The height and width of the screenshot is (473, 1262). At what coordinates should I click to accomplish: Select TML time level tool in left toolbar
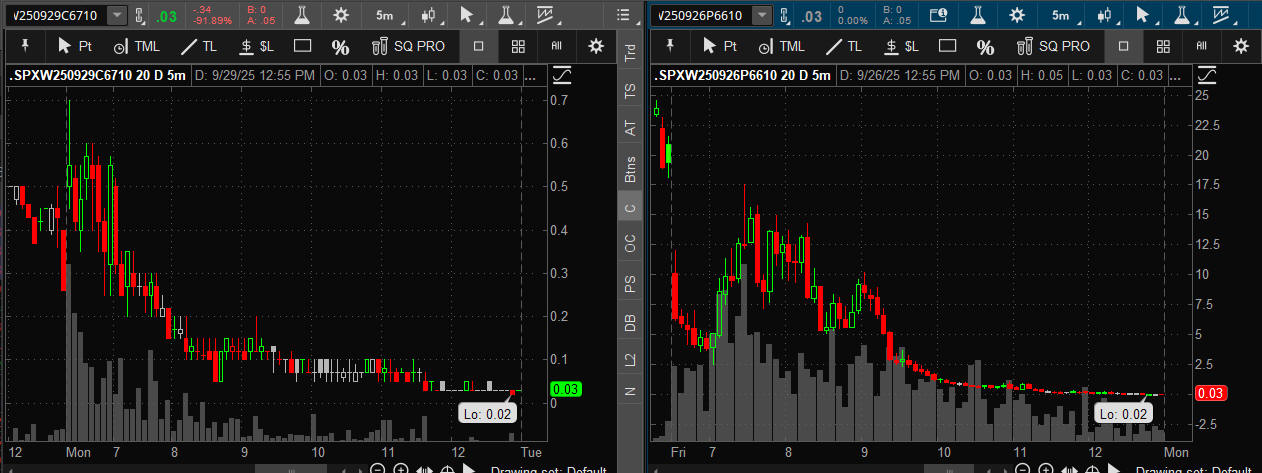pos(135,46)
